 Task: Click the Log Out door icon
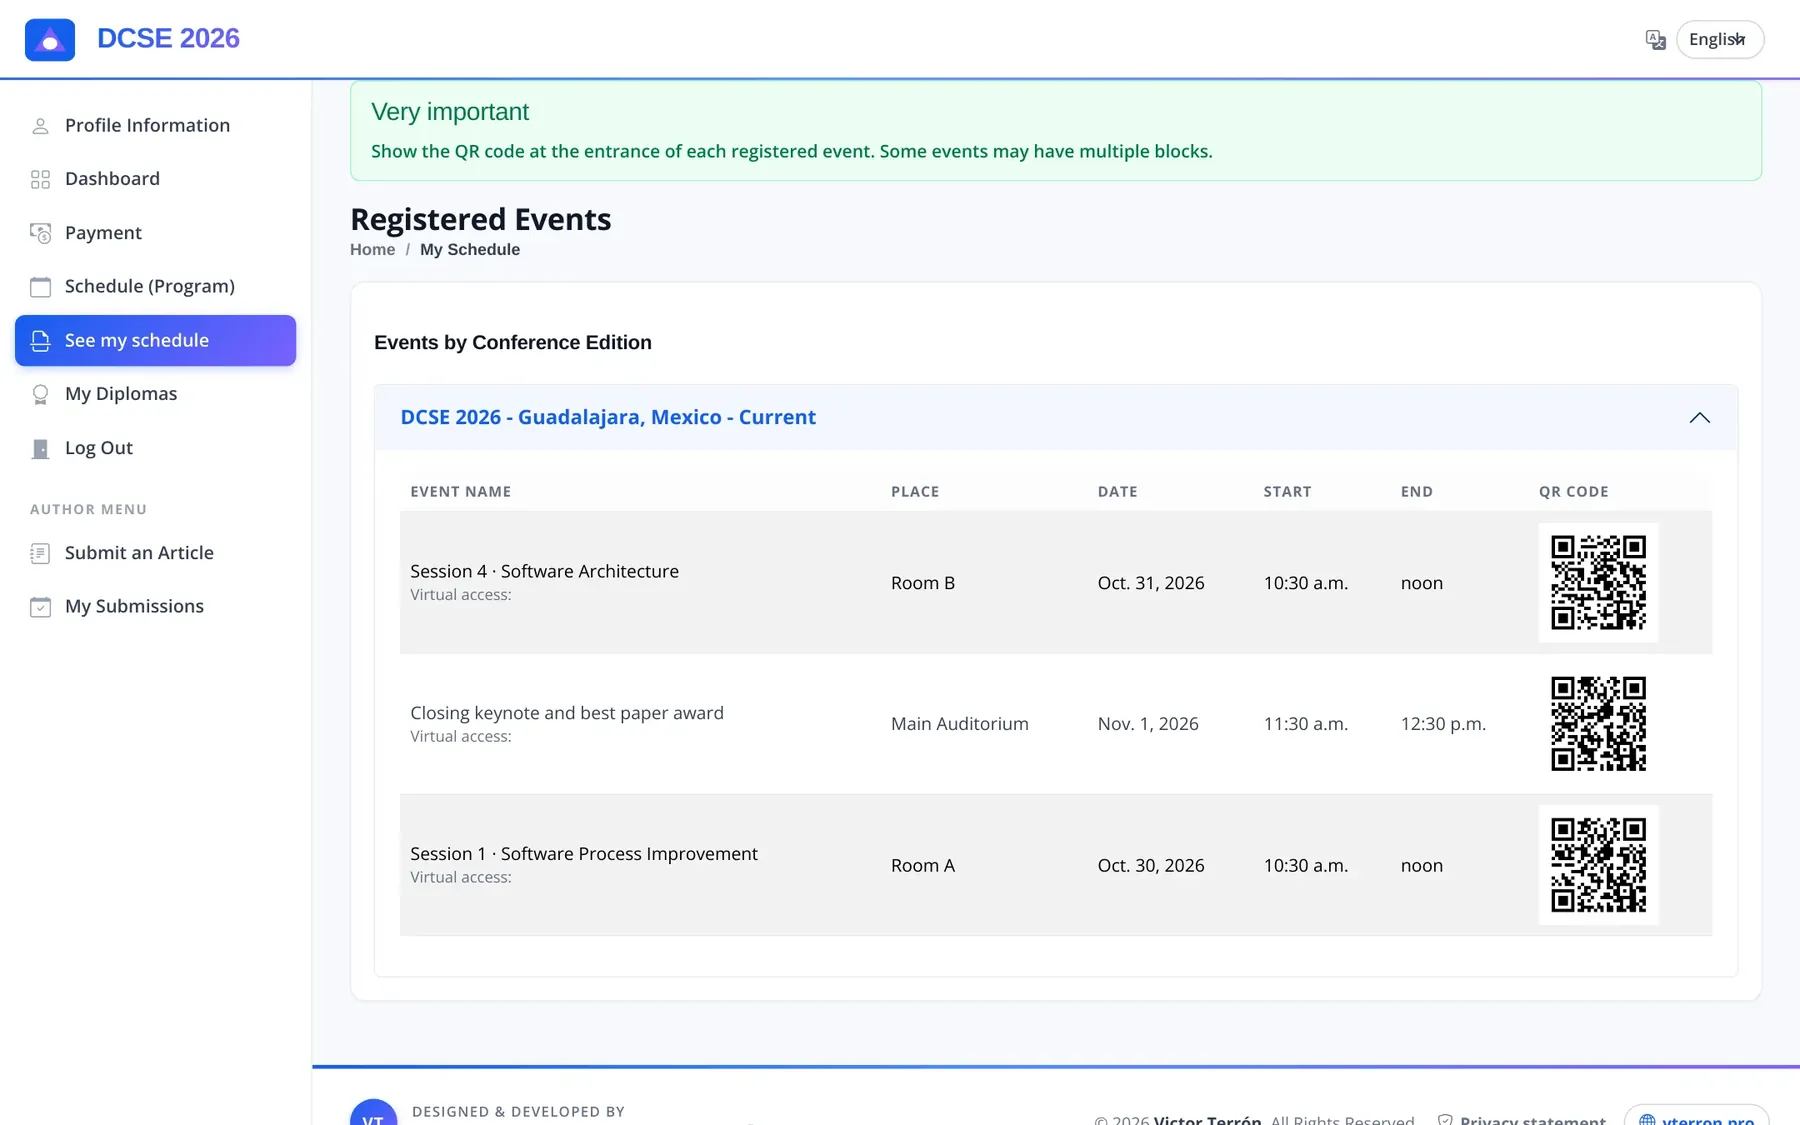[x=40, y=448]
